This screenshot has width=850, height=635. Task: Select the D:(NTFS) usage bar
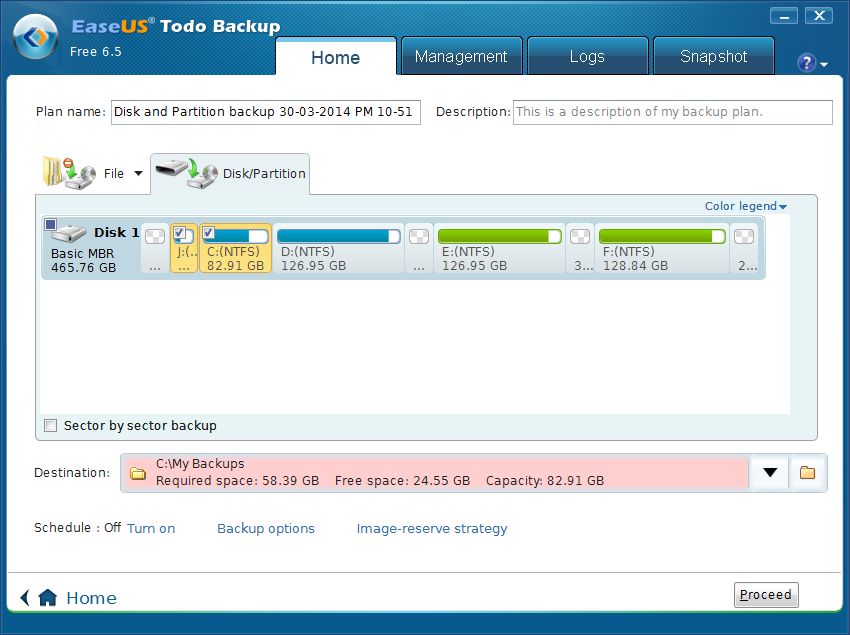point(339,236)
